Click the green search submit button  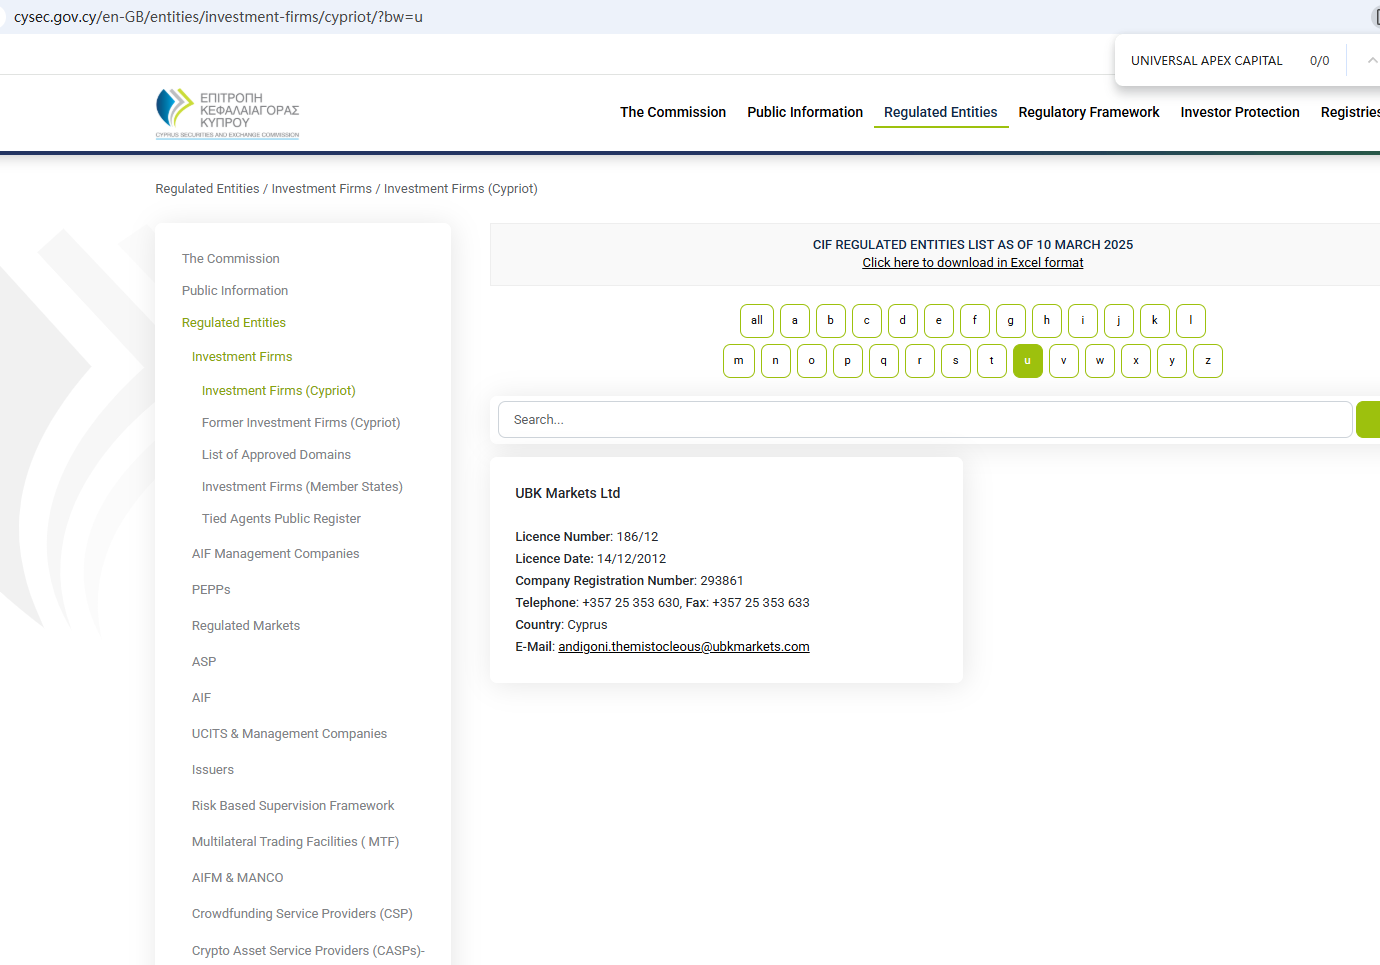pos(1368,420)
